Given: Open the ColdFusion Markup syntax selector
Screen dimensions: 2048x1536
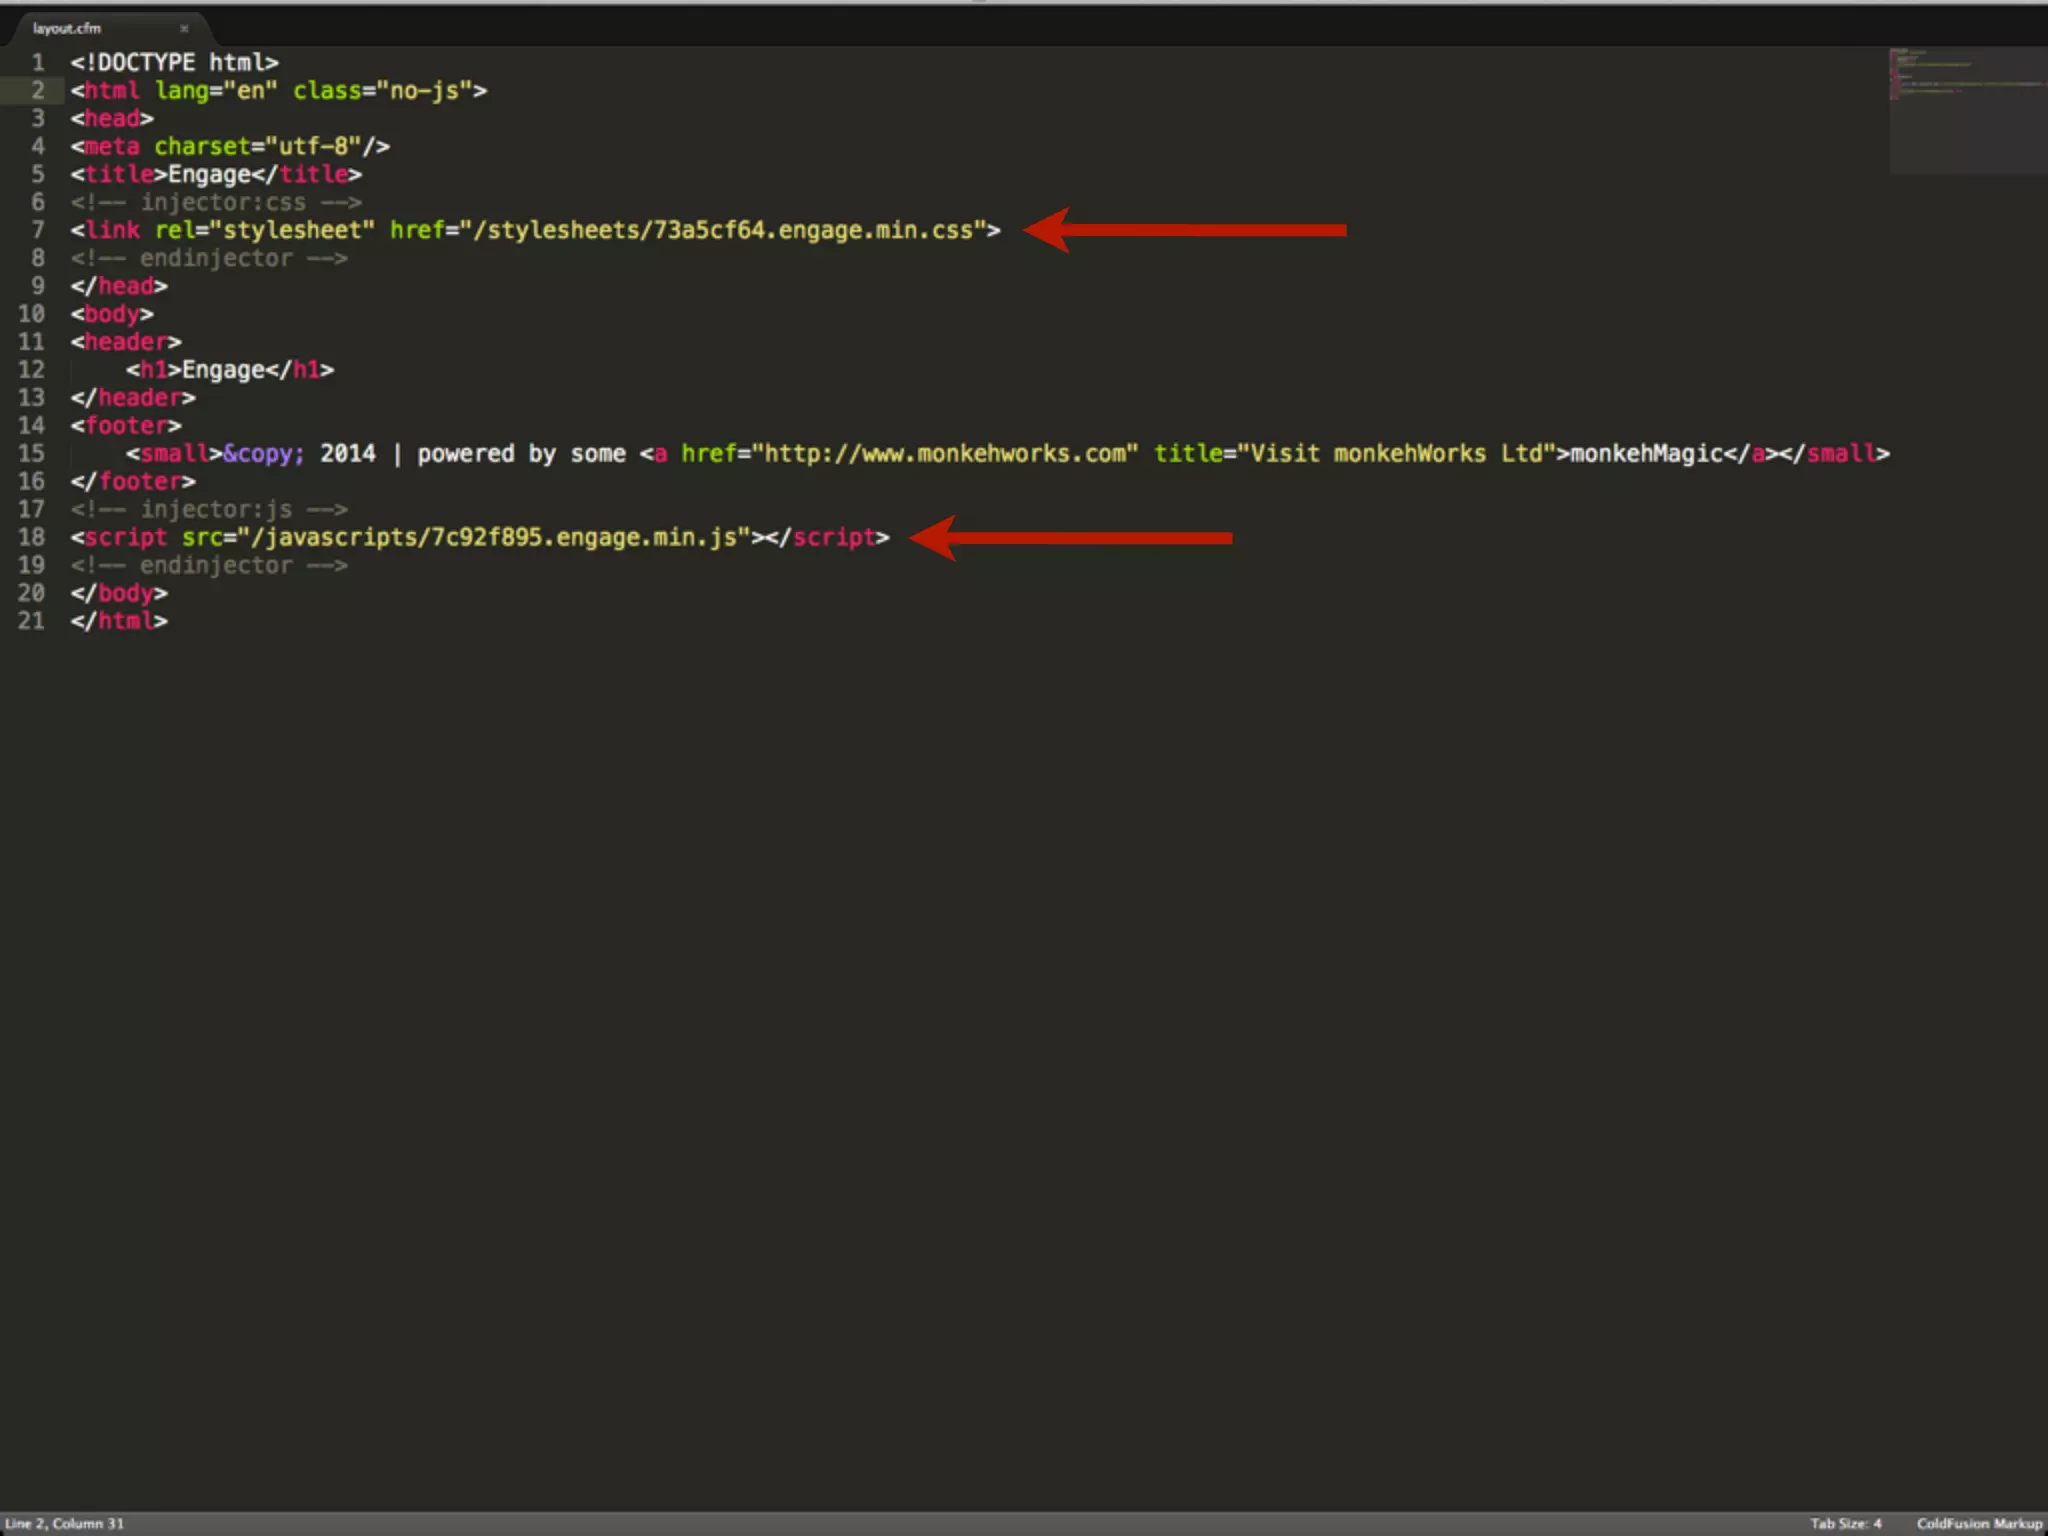Looking at the screenshot, I should (x=1978, y=1523).
